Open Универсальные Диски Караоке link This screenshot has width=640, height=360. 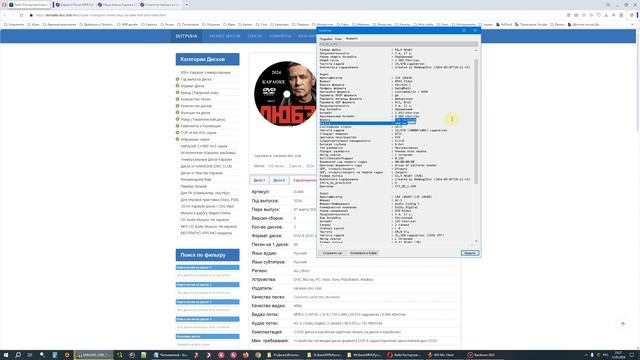tap(206, 160)
